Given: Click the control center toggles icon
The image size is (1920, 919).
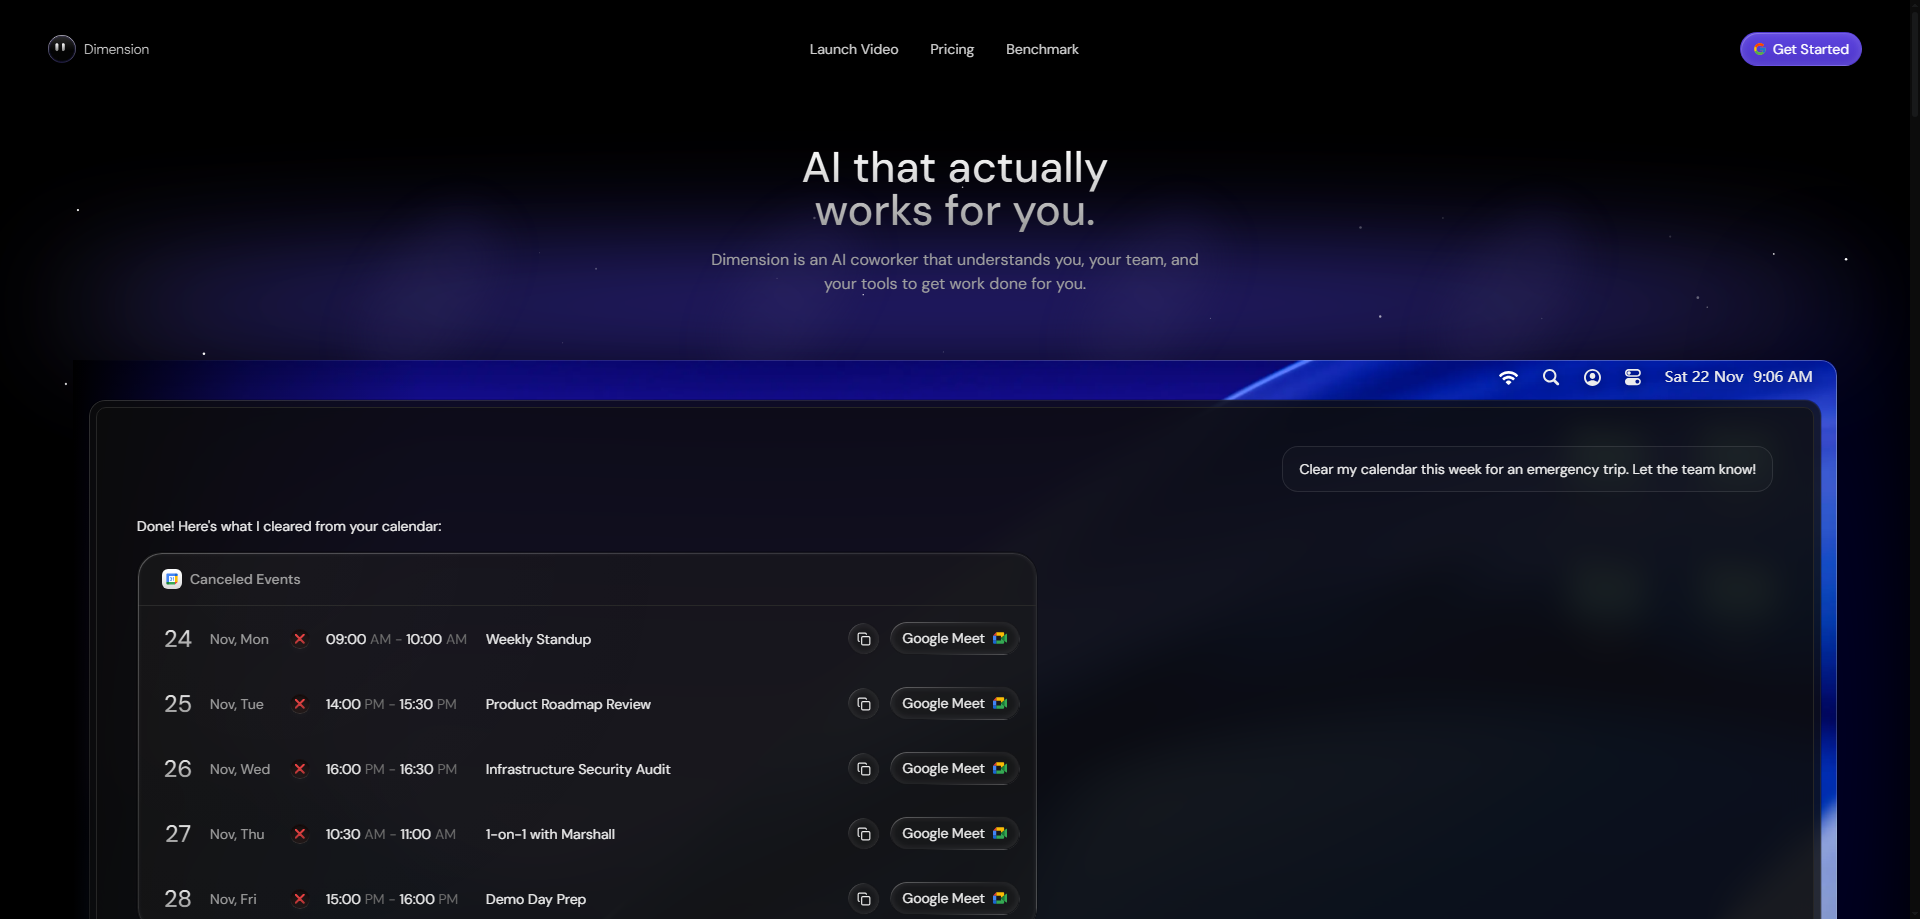Looking at the screenshot, I should (1632, 378).
